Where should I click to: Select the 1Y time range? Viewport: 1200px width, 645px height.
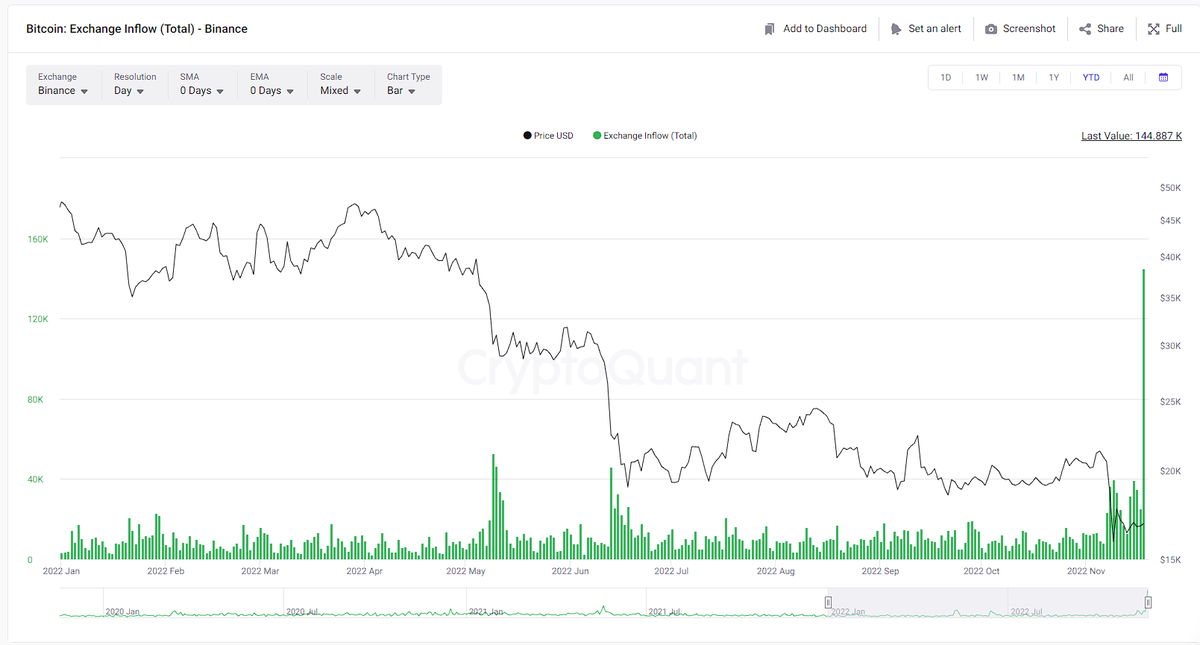click(x=1054, y=77)
